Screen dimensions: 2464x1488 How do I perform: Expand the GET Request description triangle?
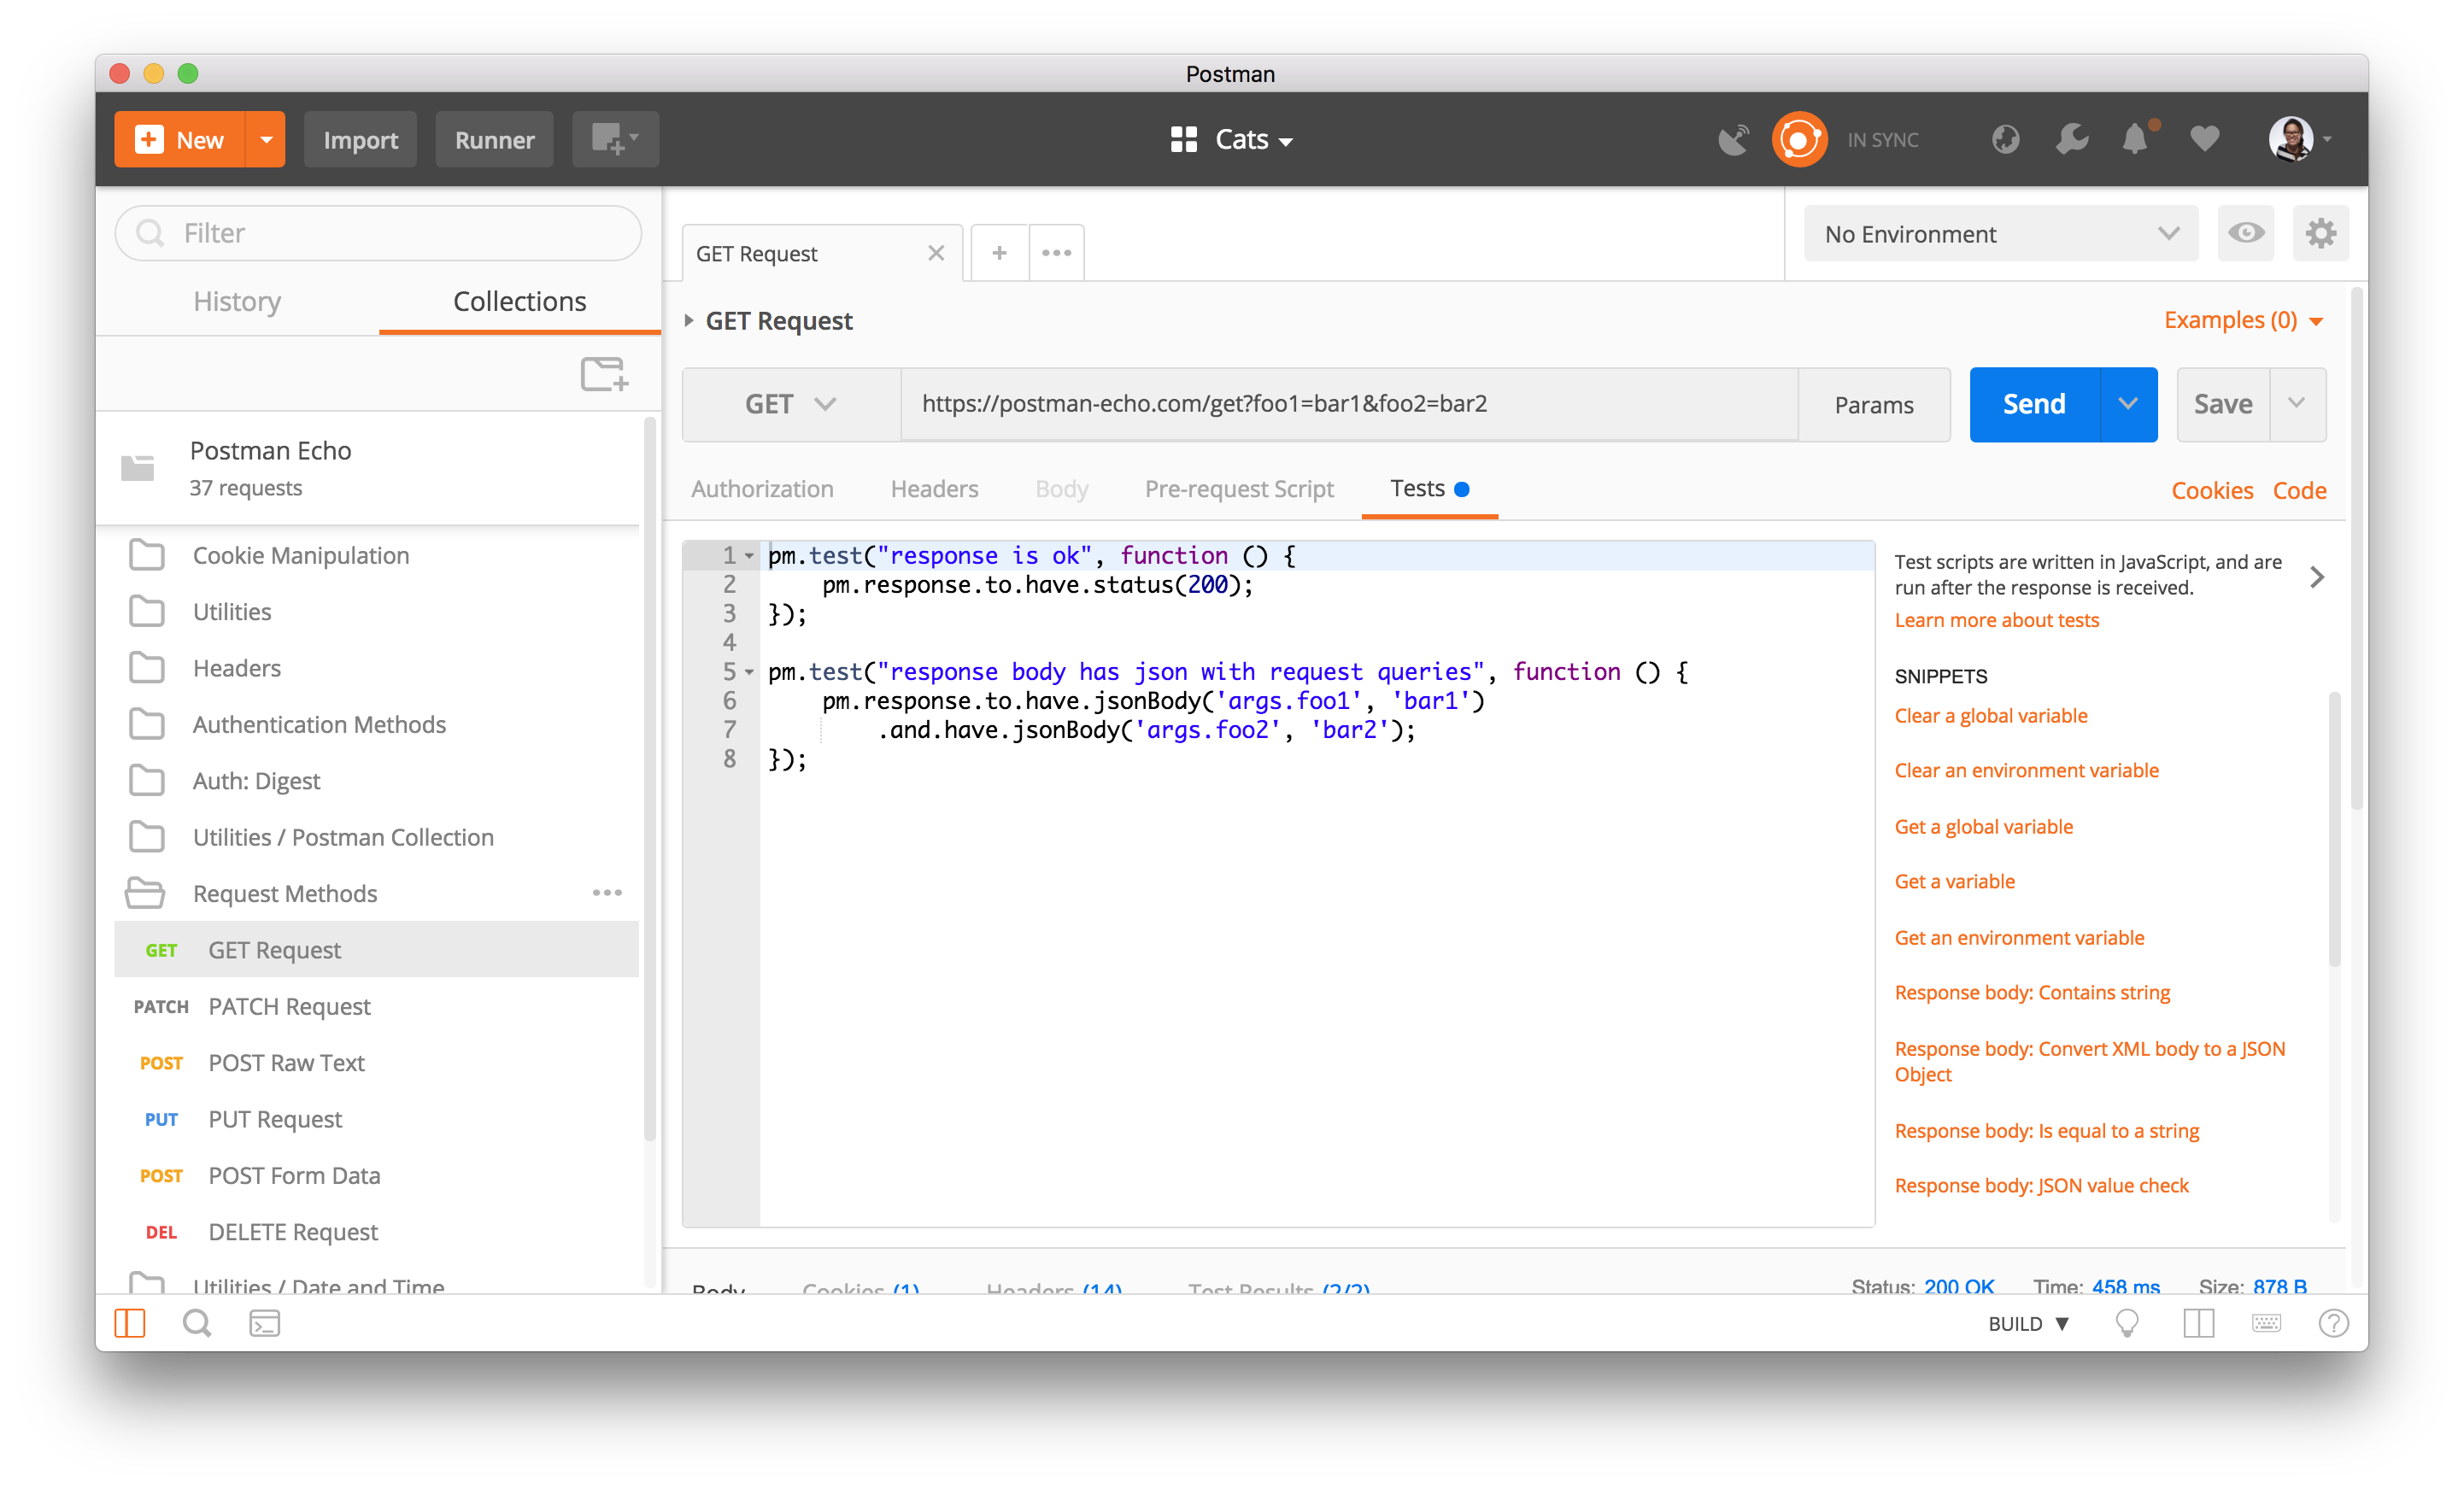689,320
